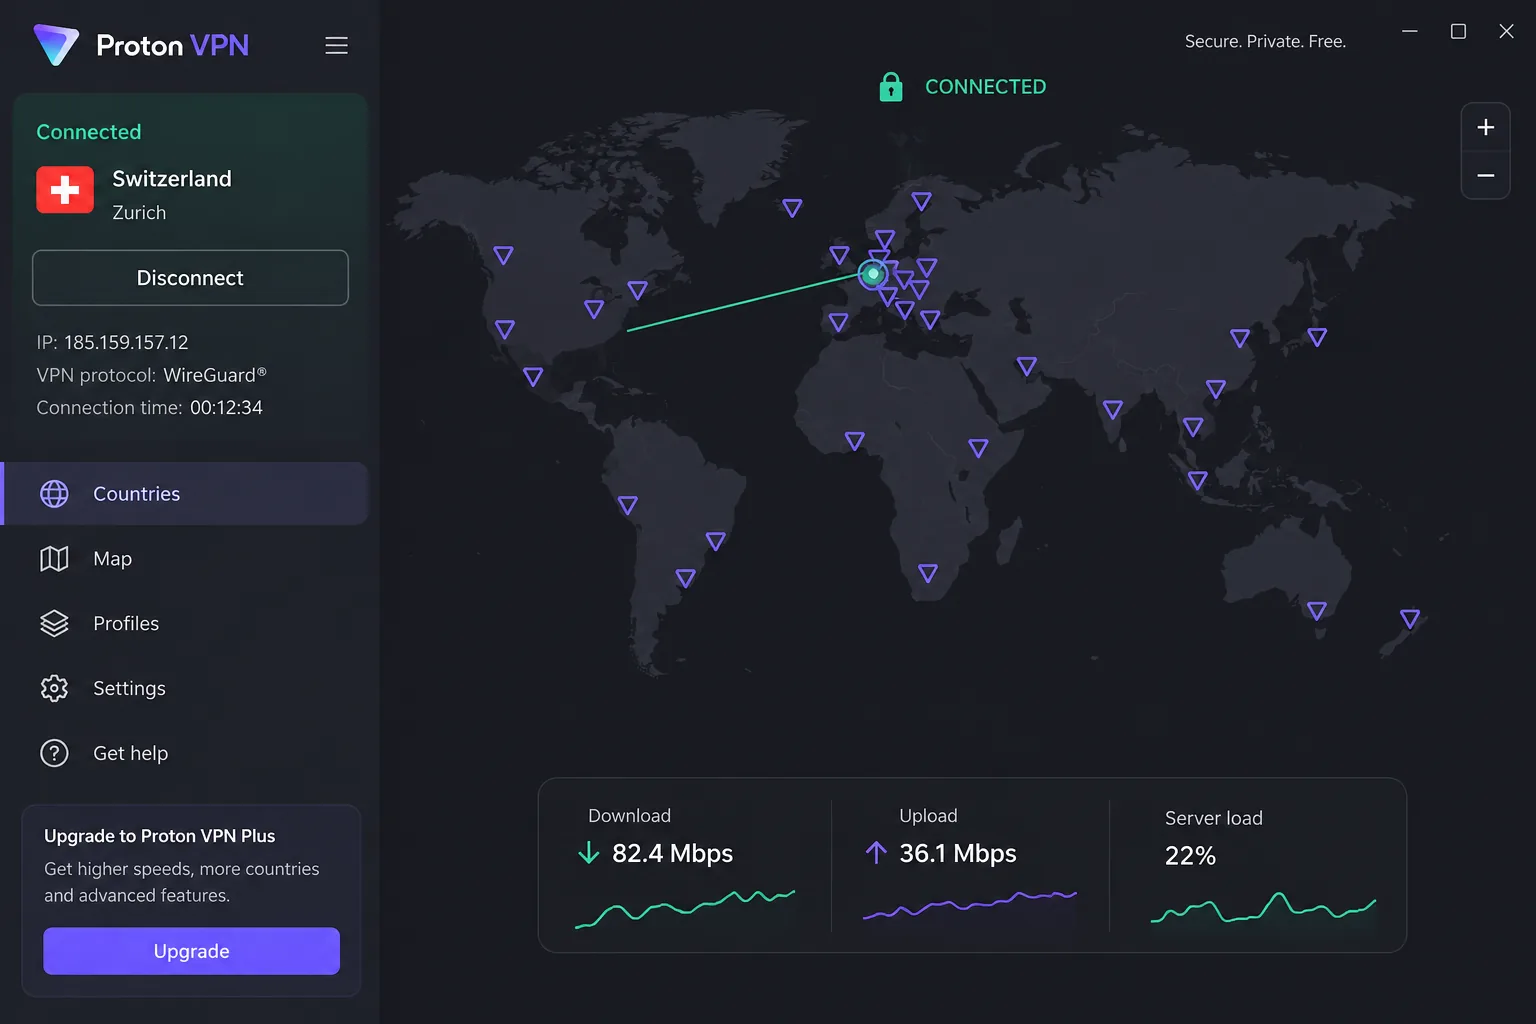Image resolution: width=1536 pixels, height=1024 pixels.
Task: Select the New Zealand server marker
Action: click(1410, 619)
